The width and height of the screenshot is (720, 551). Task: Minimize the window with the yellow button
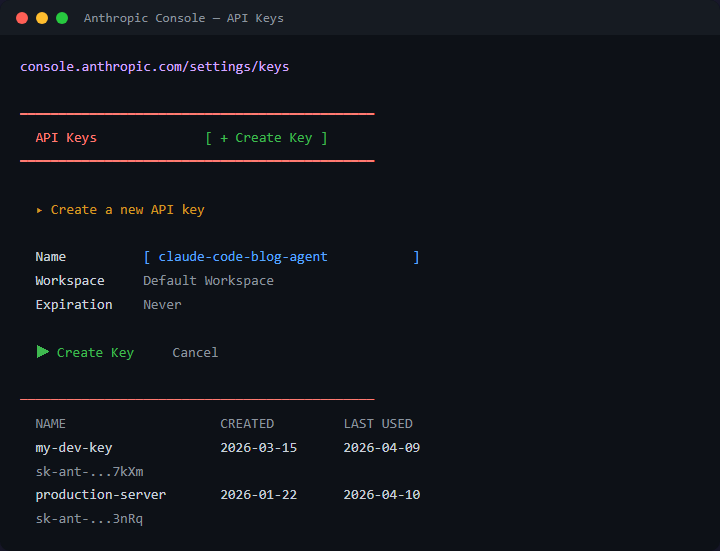pyautogui.click(x=42, y=18)
